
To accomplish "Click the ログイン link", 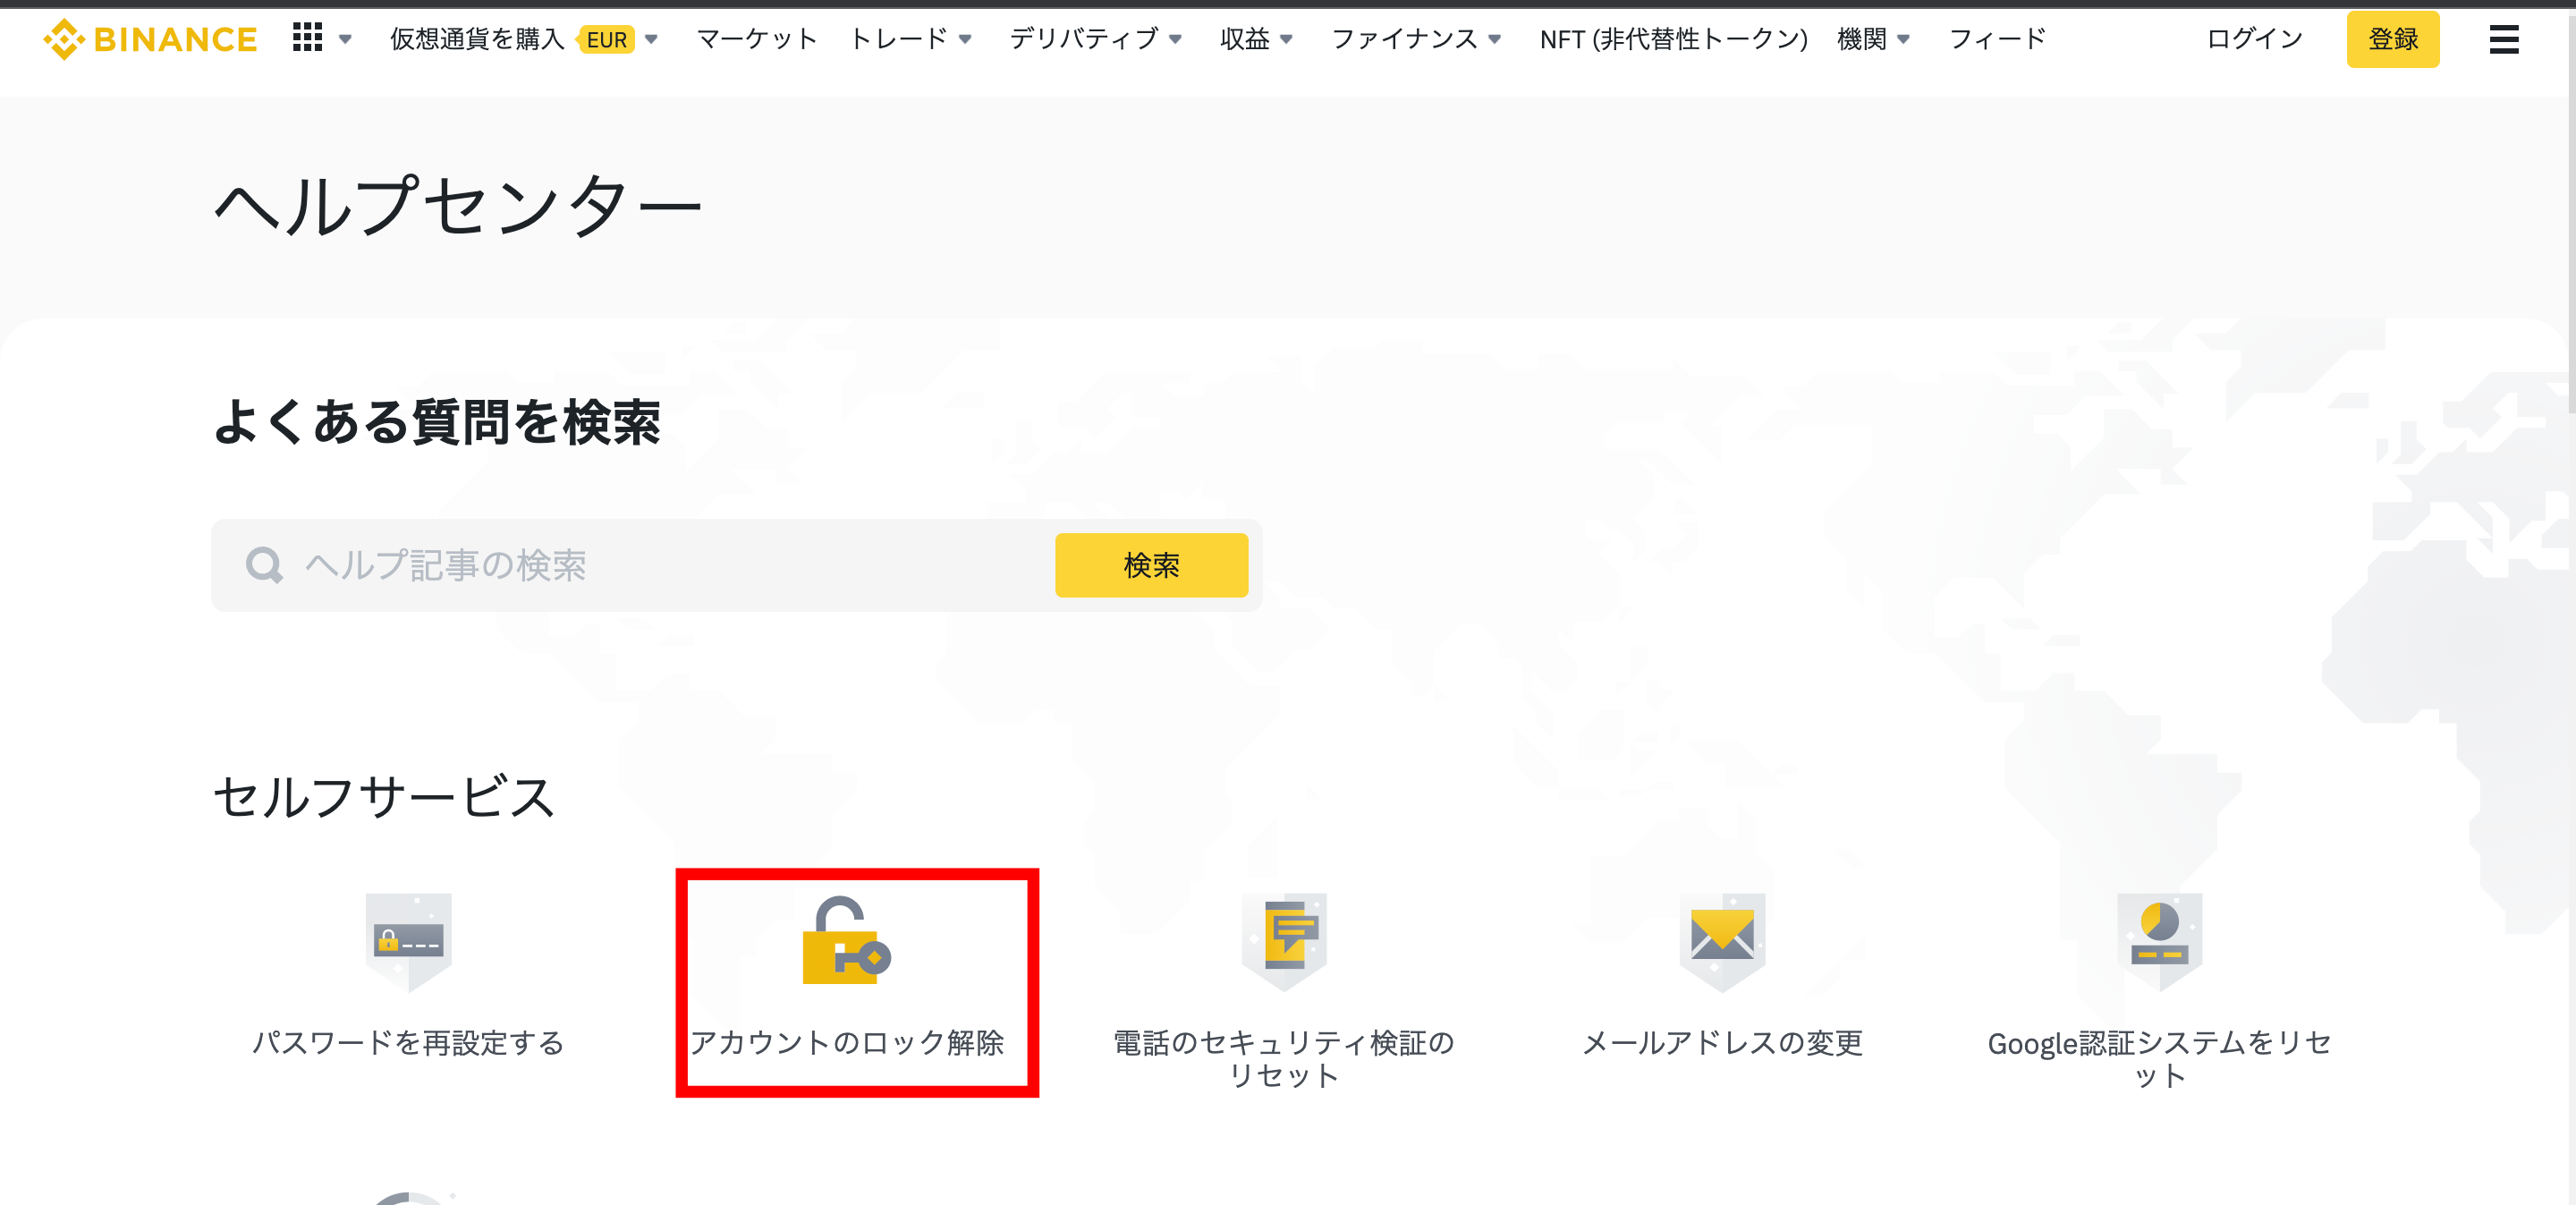I will [x=2252, y=39].
